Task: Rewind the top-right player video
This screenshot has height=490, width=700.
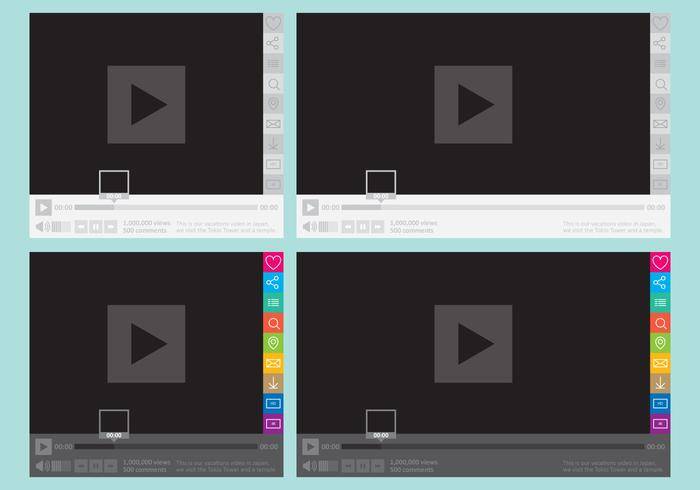Action: click(348, 227)
